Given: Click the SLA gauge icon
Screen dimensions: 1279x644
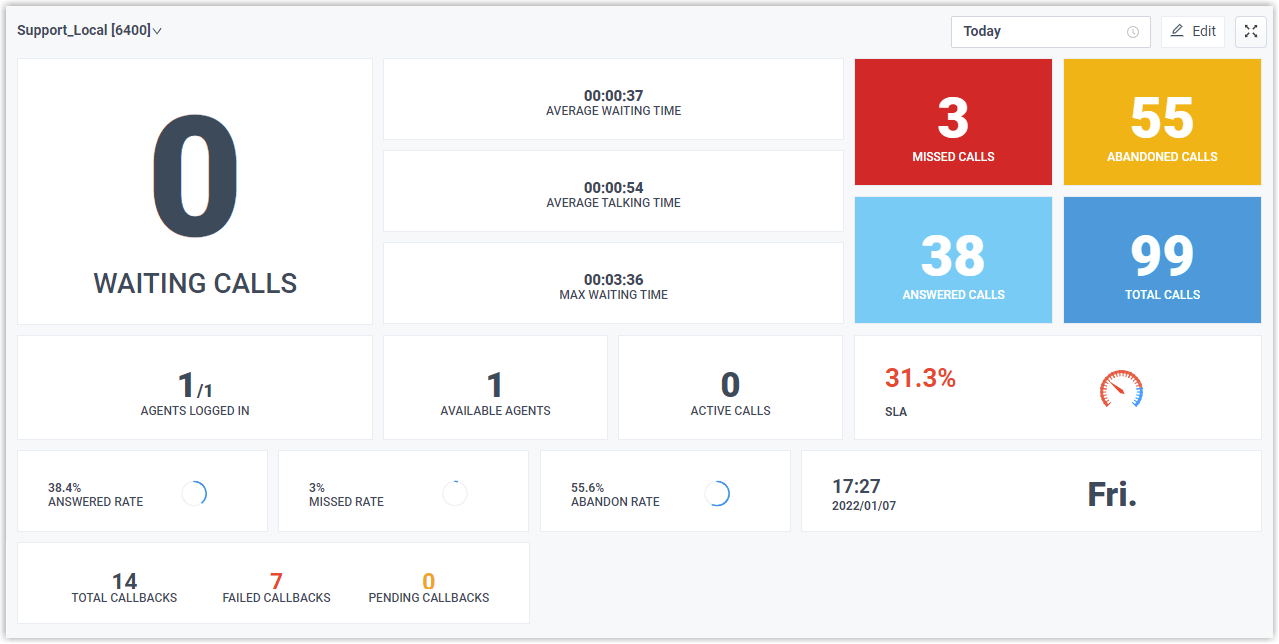Looking at the screenshot, I should 1121,389.
